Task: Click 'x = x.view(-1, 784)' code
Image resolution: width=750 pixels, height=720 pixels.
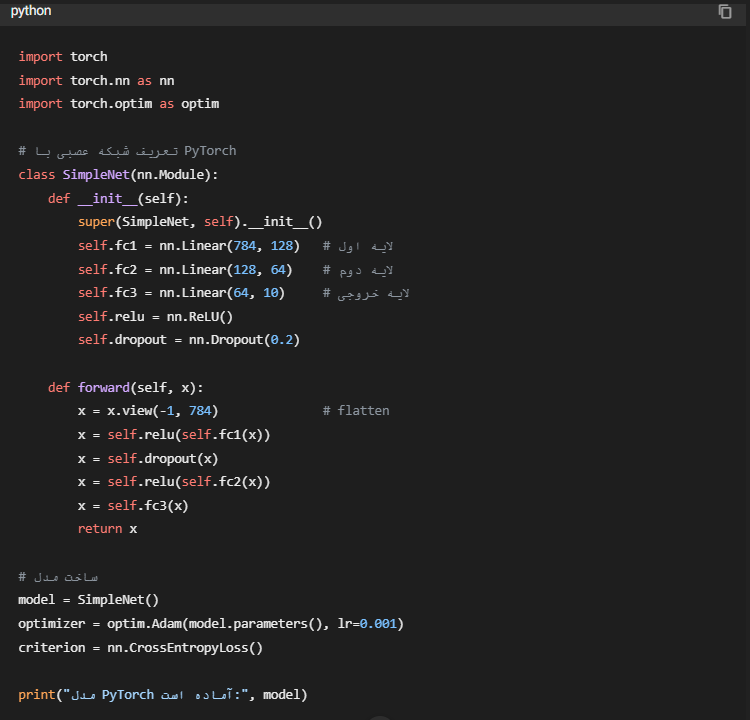Action: tap(148, 411)
